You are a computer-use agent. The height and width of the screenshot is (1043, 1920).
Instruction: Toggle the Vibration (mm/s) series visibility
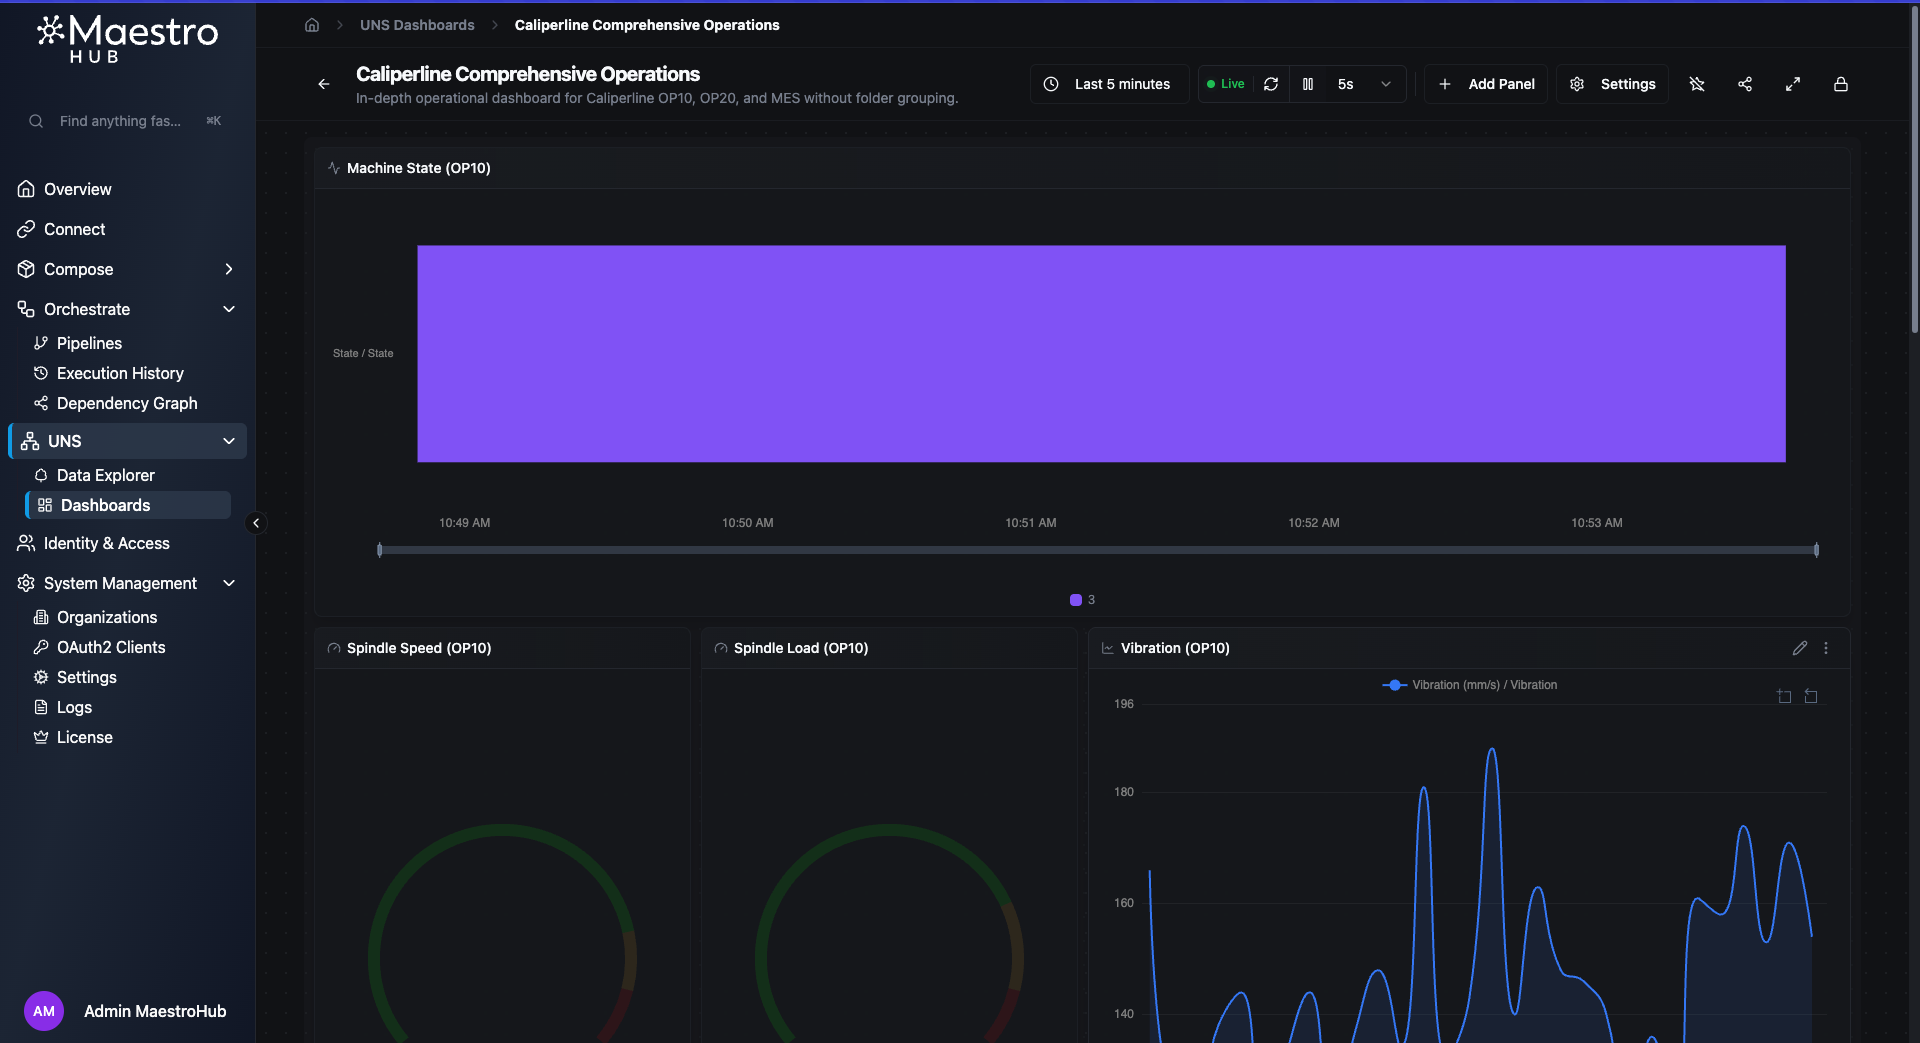(x=1468, y=685)
